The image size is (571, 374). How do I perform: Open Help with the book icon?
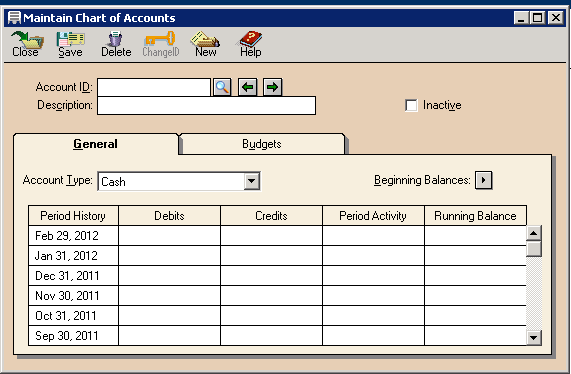click(251, 44)
